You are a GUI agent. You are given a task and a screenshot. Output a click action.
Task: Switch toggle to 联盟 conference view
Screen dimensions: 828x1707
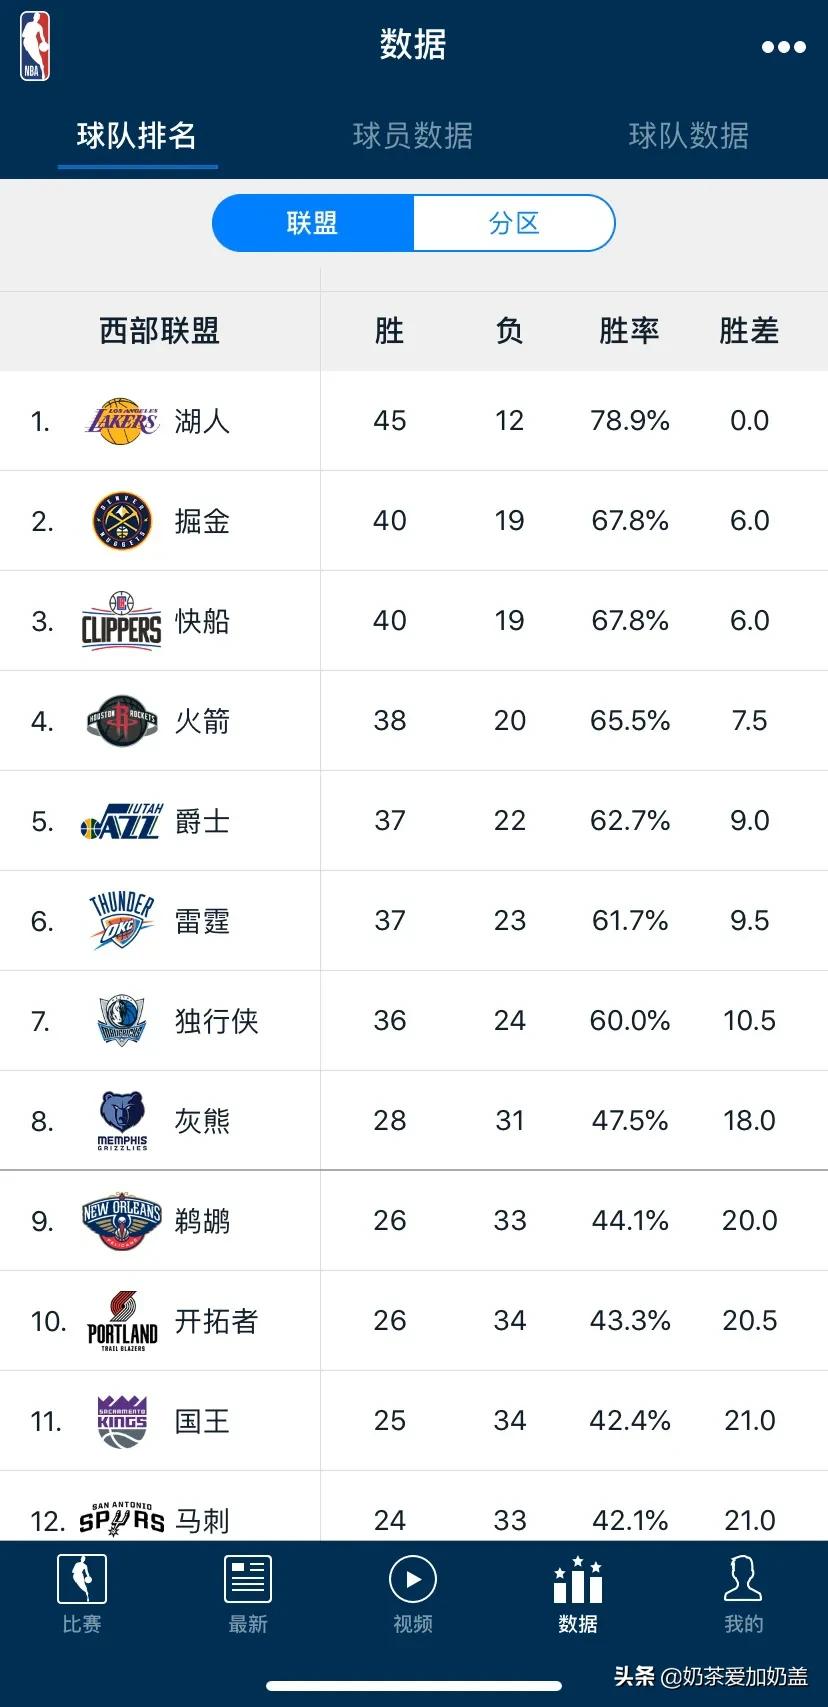313,223
